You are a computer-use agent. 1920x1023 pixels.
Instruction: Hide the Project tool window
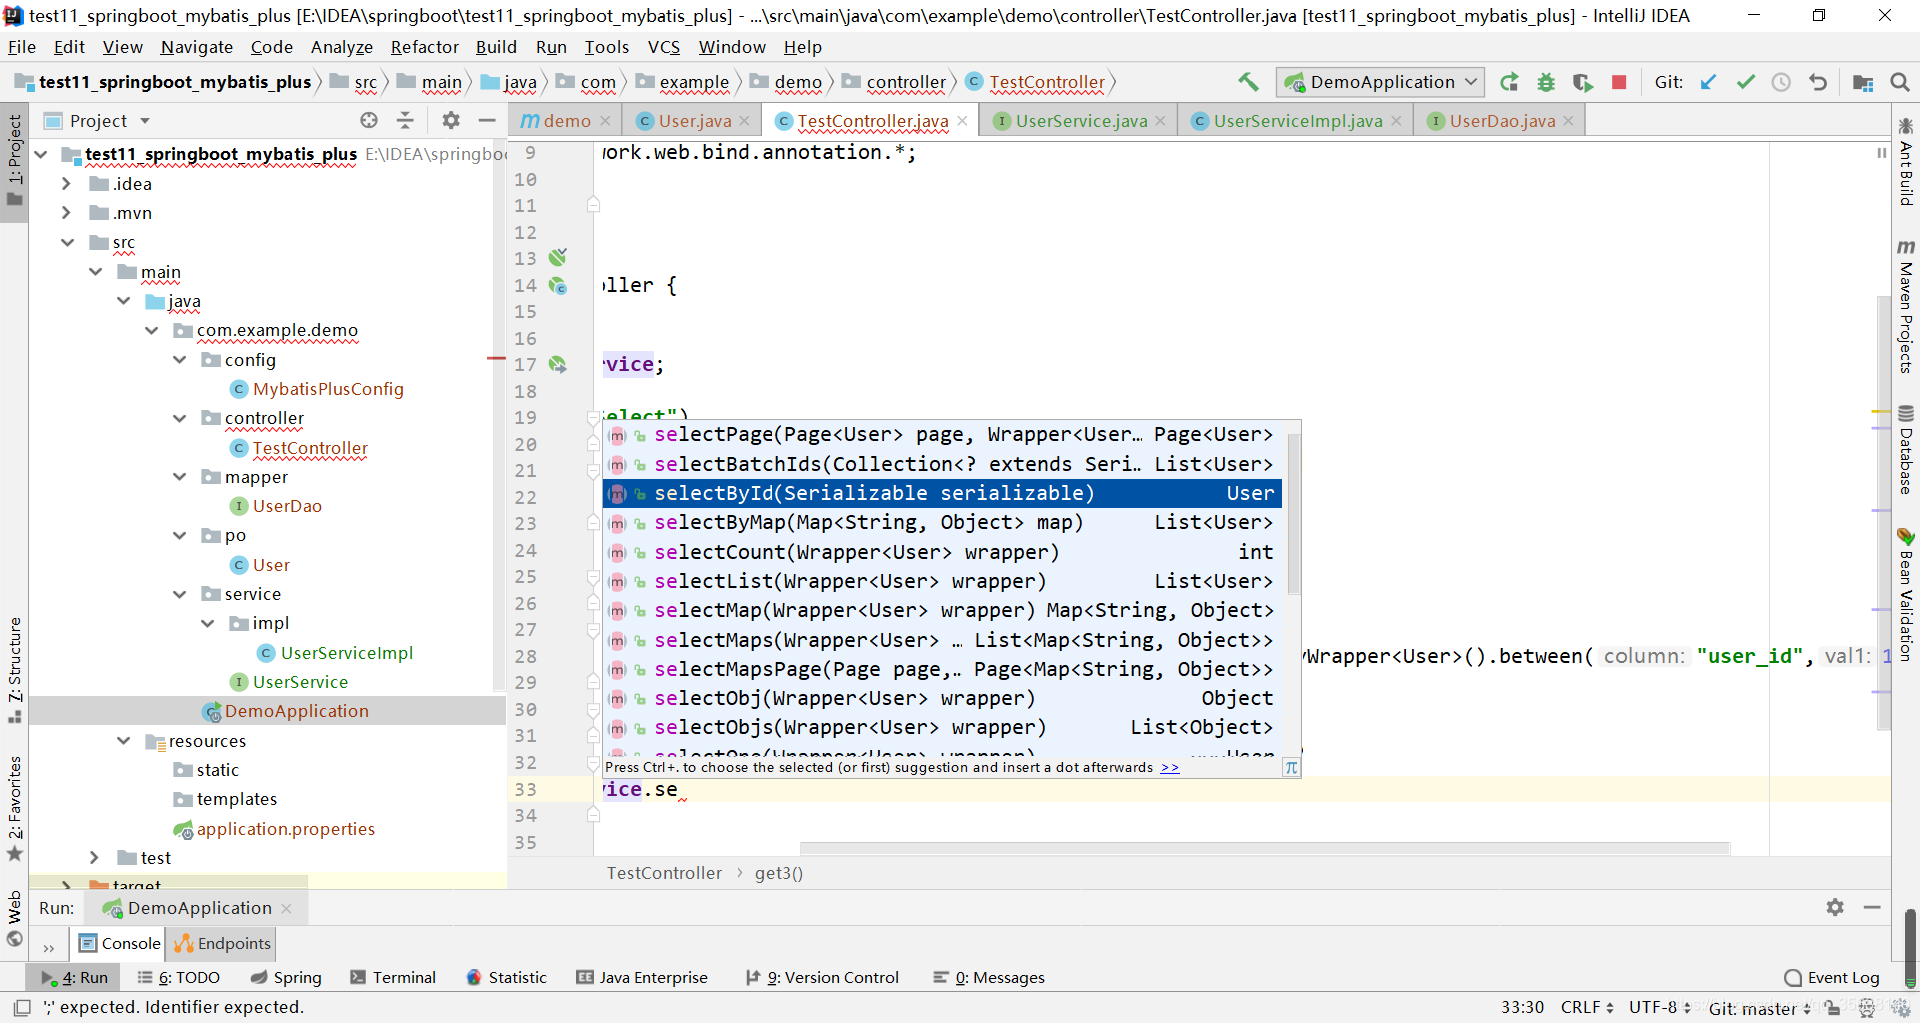click(487, 120)
